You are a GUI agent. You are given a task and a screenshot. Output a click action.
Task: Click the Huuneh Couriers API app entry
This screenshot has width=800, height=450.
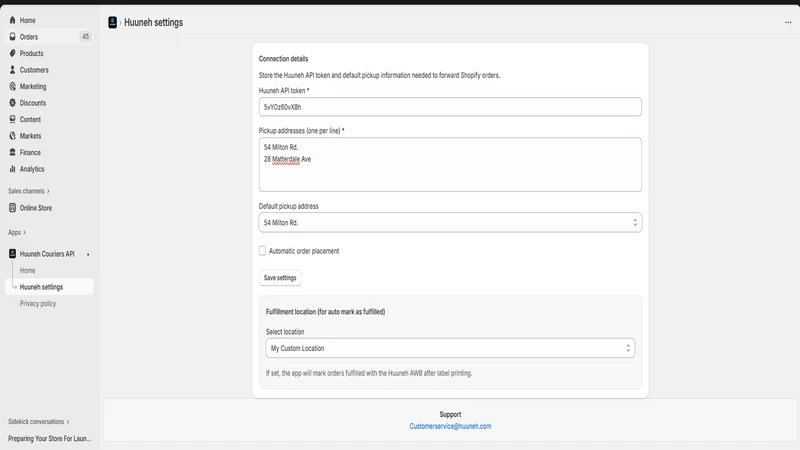(49, 254)
